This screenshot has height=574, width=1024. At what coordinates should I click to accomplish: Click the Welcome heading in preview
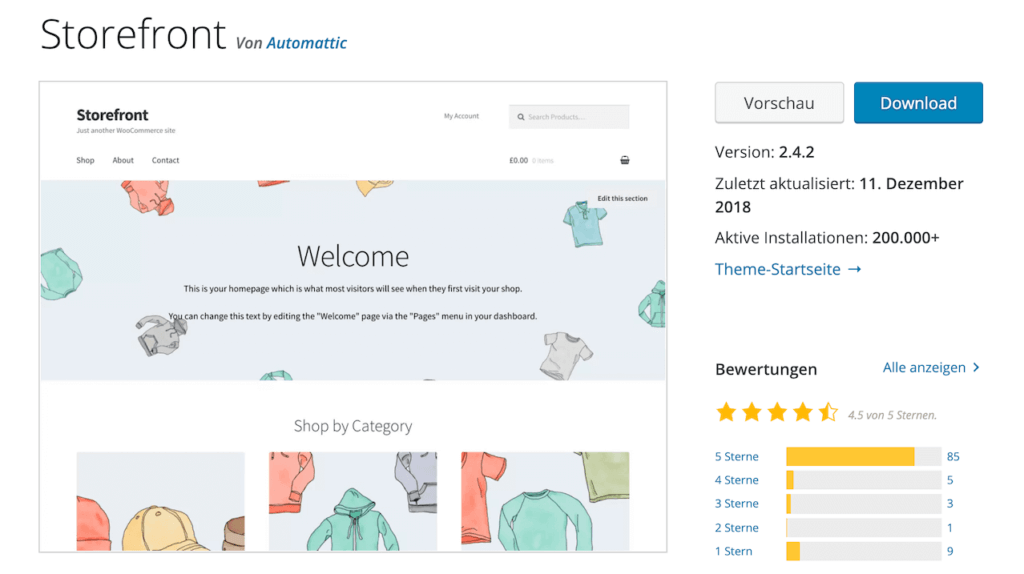[353, 256]
